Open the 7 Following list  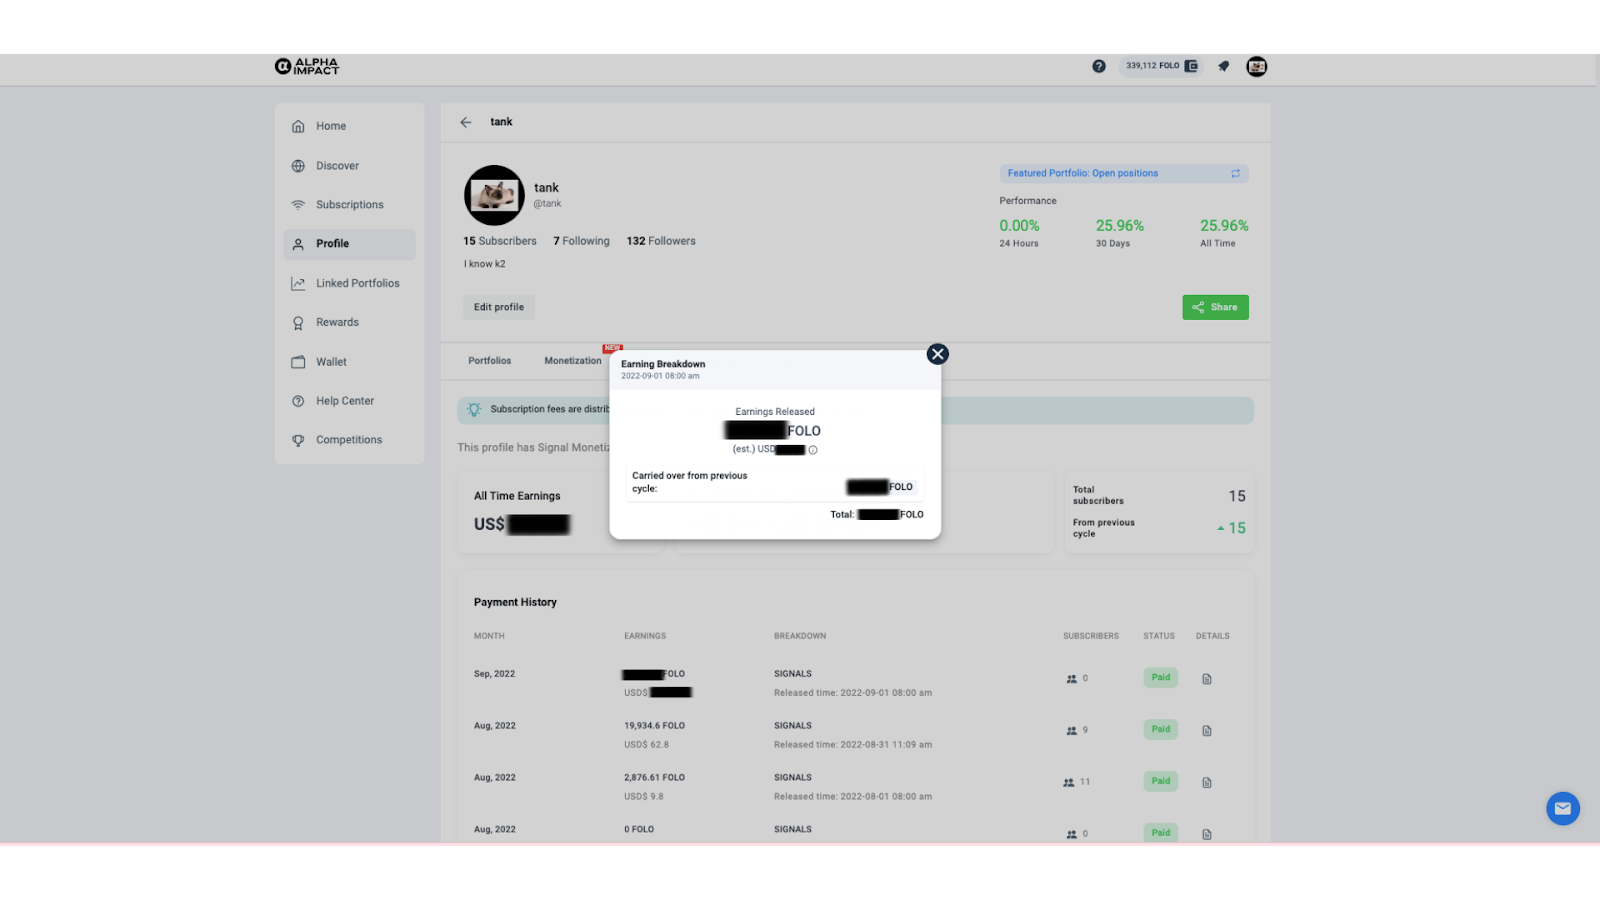pos(581,241)
